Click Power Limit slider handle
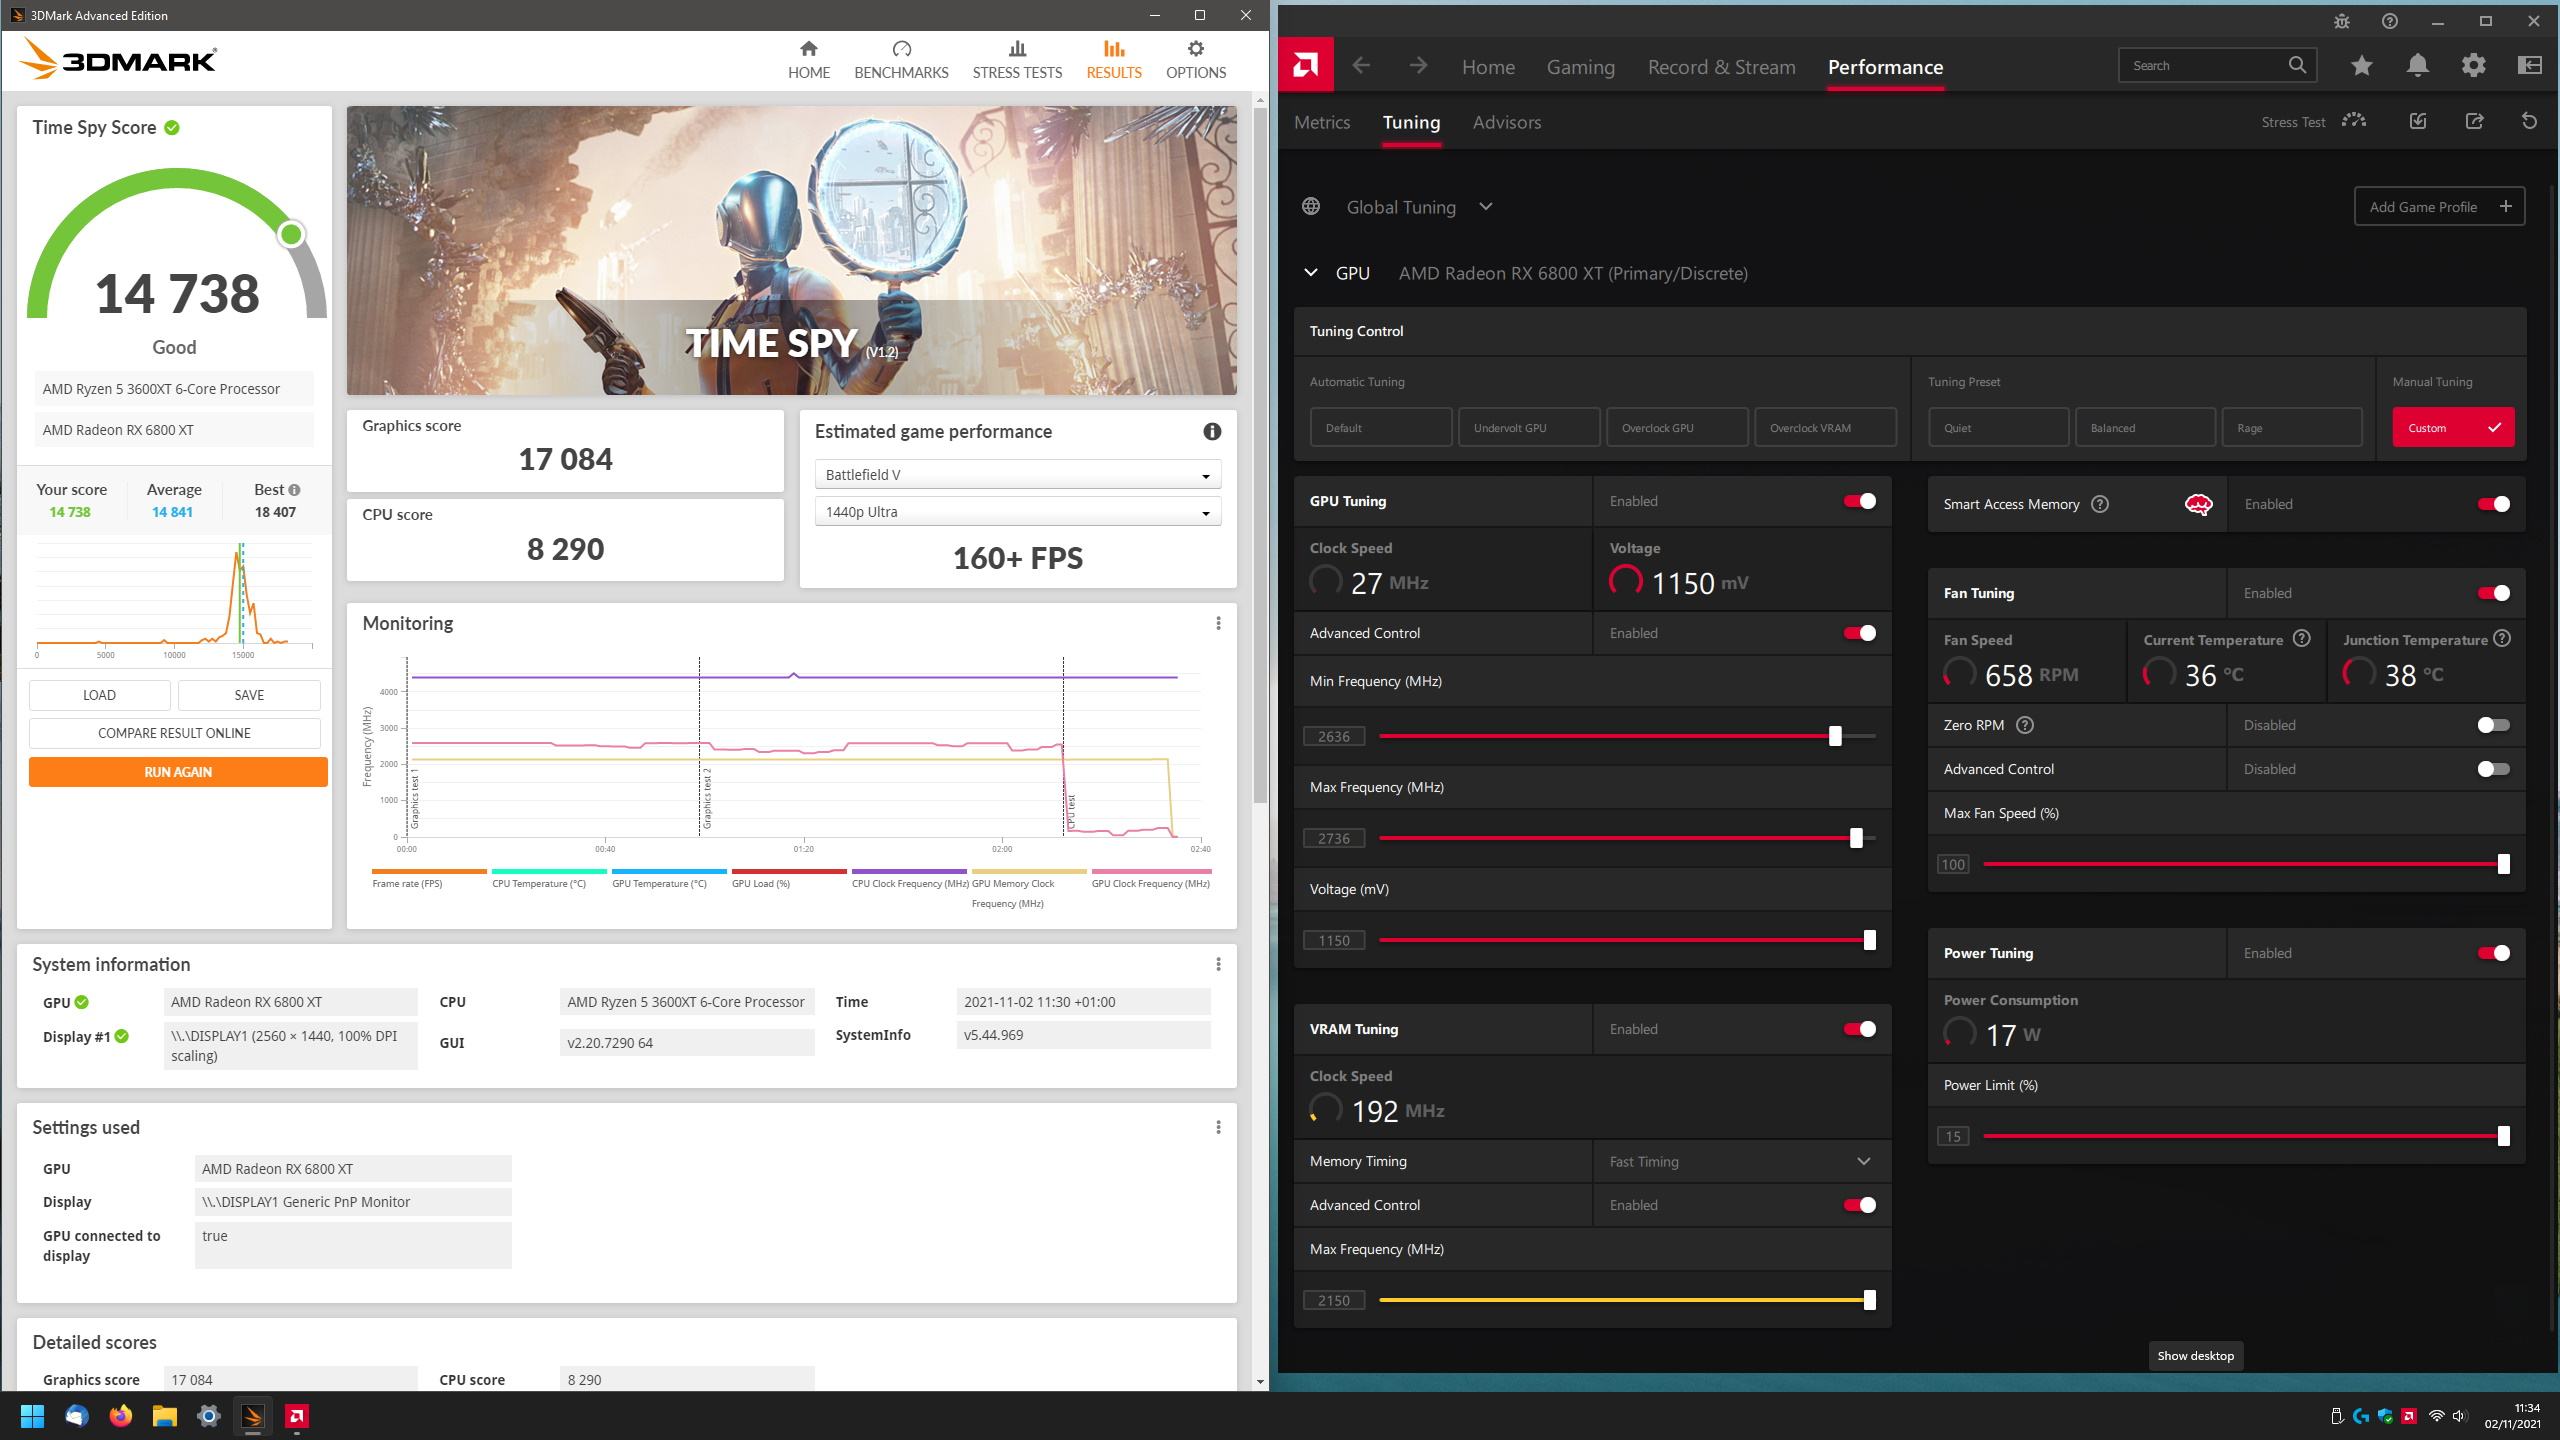 click(2503, 1135)
